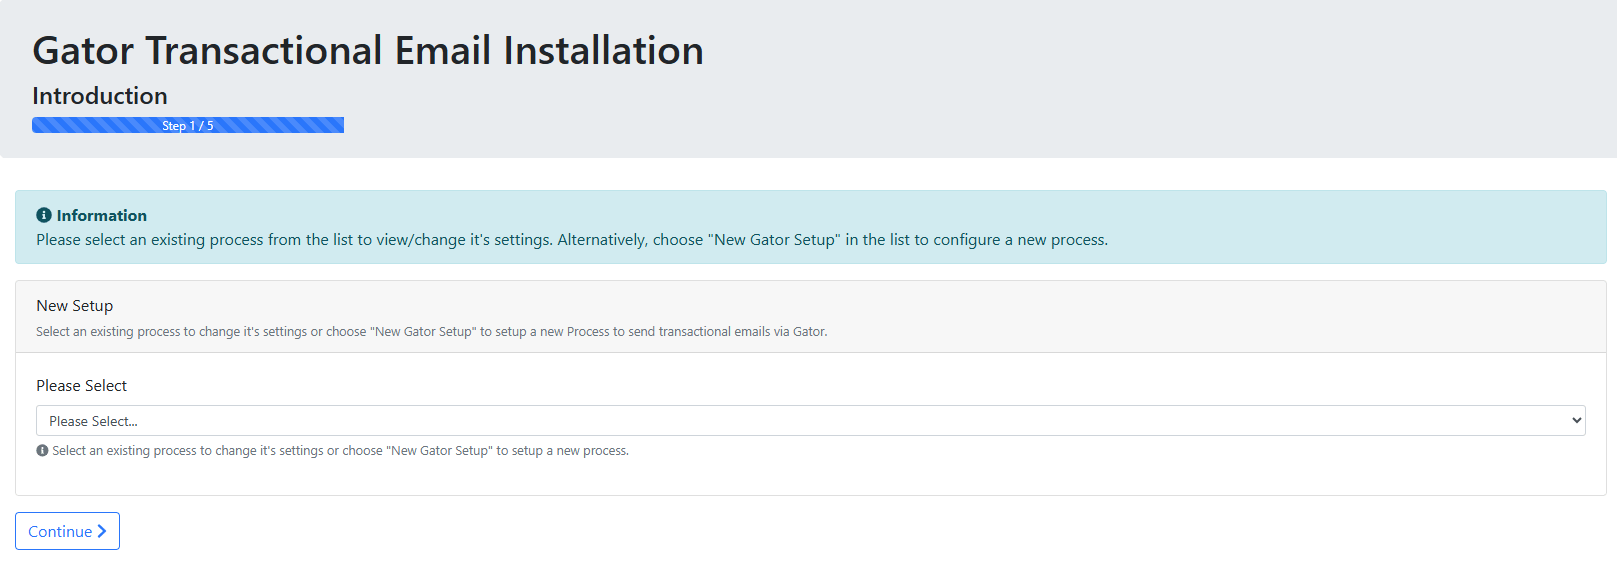Viewport: 1617px width, 573px height.
Task: Click the right end of the striped progress bar
Action: point(335,125)
